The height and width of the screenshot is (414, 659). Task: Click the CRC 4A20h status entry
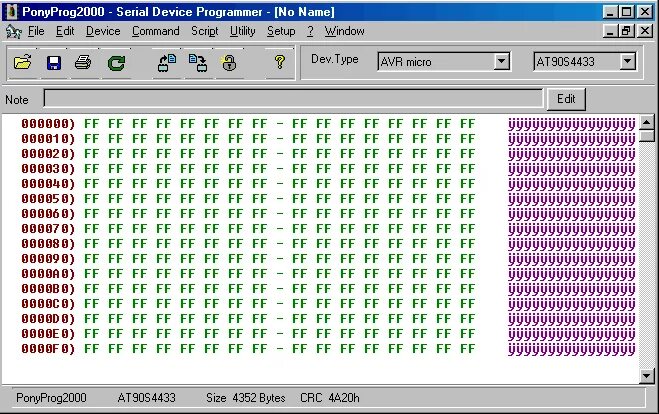click(330, 398)
